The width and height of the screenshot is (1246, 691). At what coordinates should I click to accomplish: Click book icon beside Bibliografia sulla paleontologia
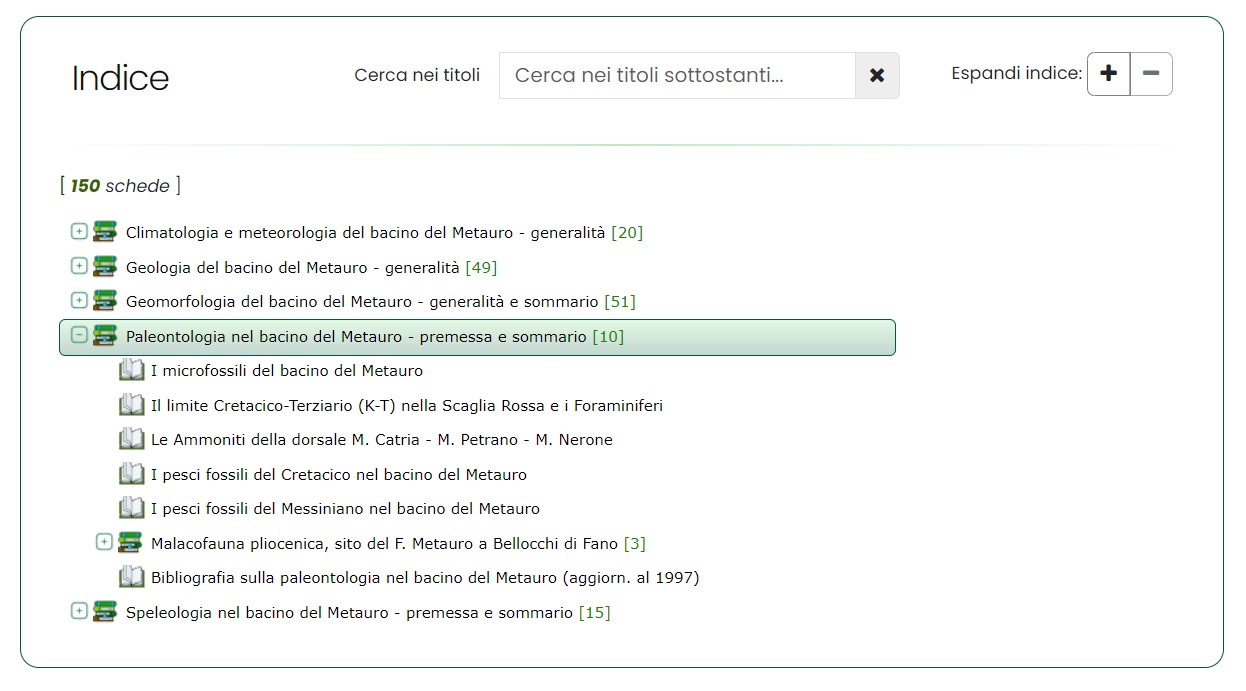tap(132, 578)
